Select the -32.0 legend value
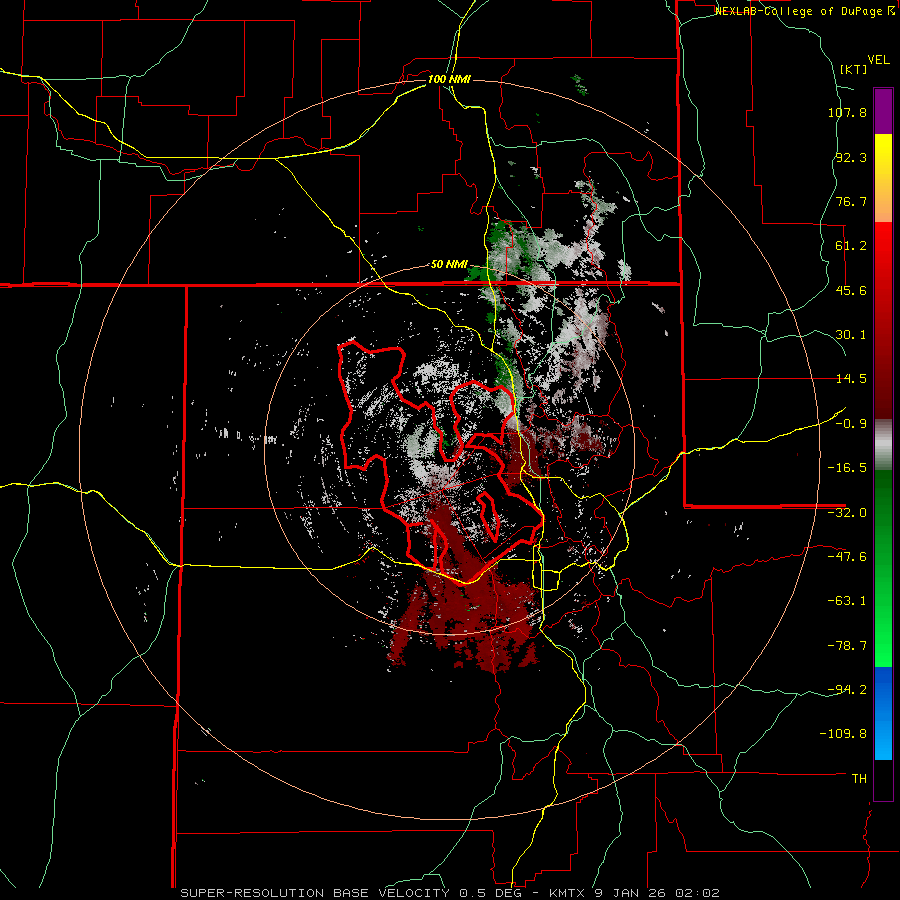Image resolution: width=900 pixels, height=900 pixels. [847, 513]
